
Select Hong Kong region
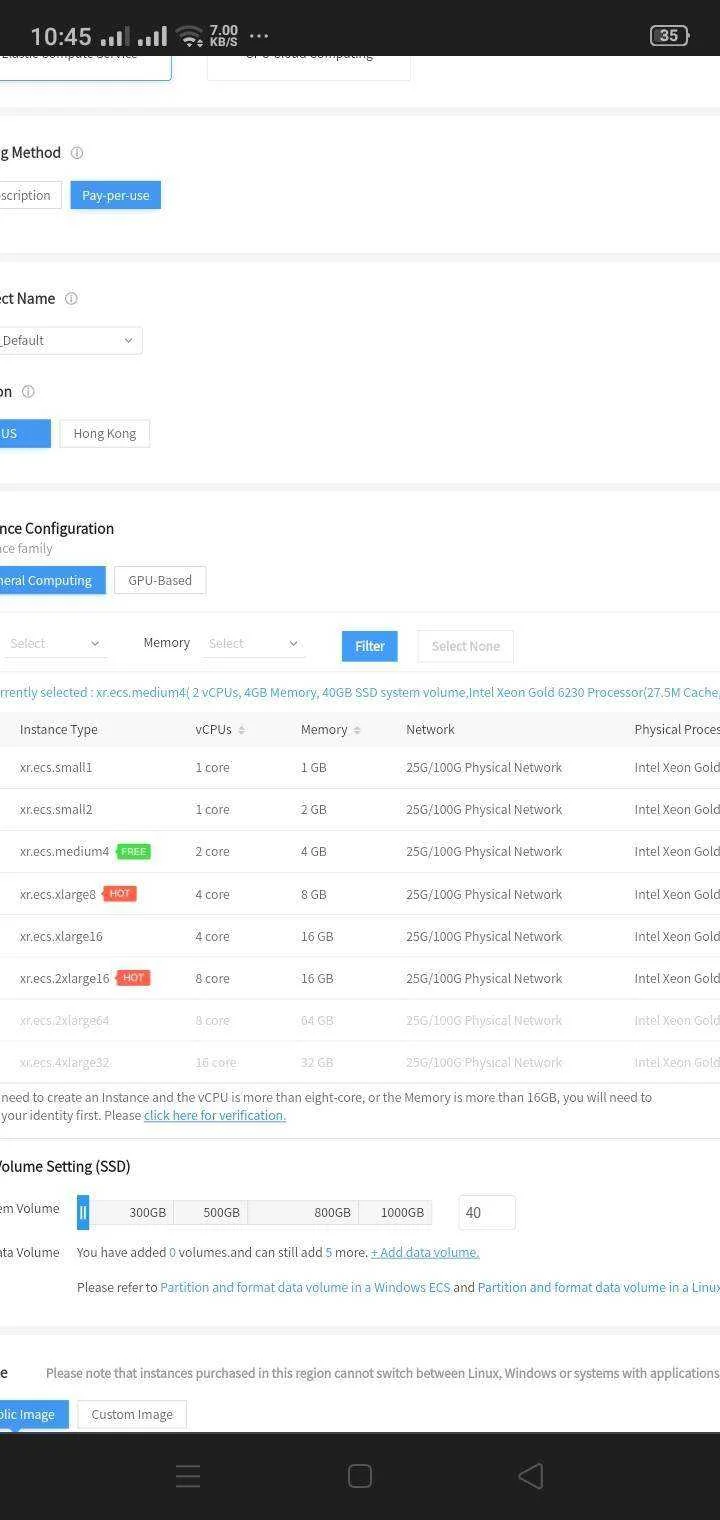(105, 433)
